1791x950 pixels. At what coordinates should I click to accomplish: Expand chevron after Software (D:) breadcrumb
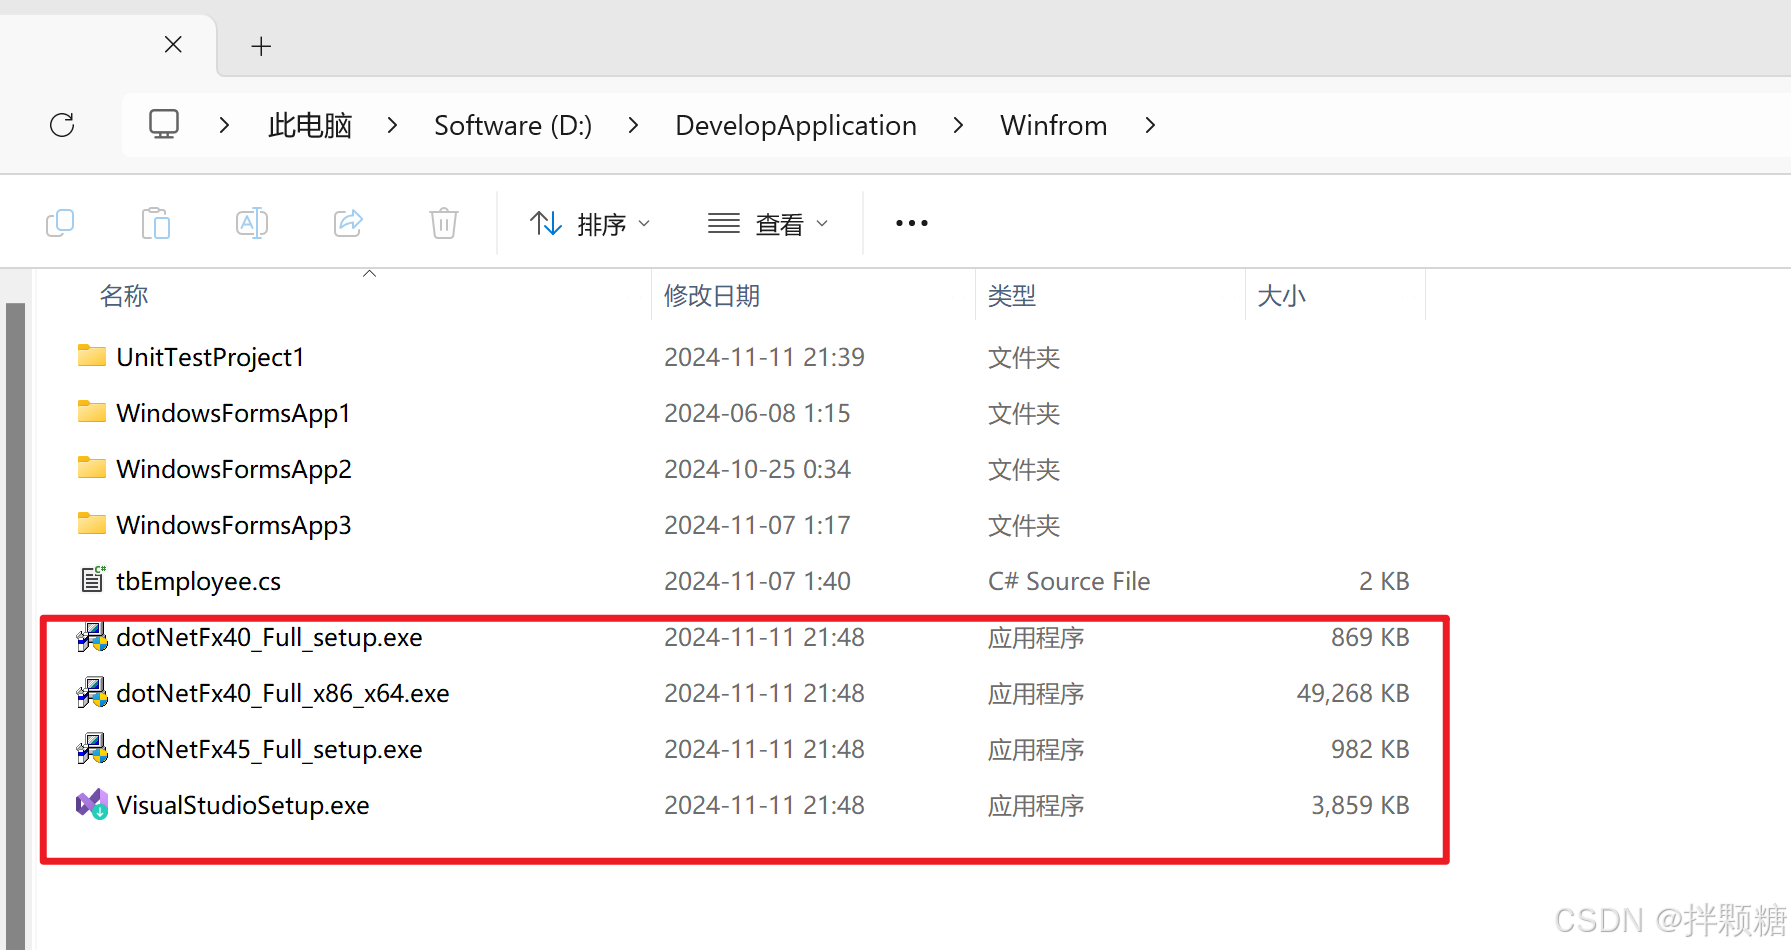point(633,125)
